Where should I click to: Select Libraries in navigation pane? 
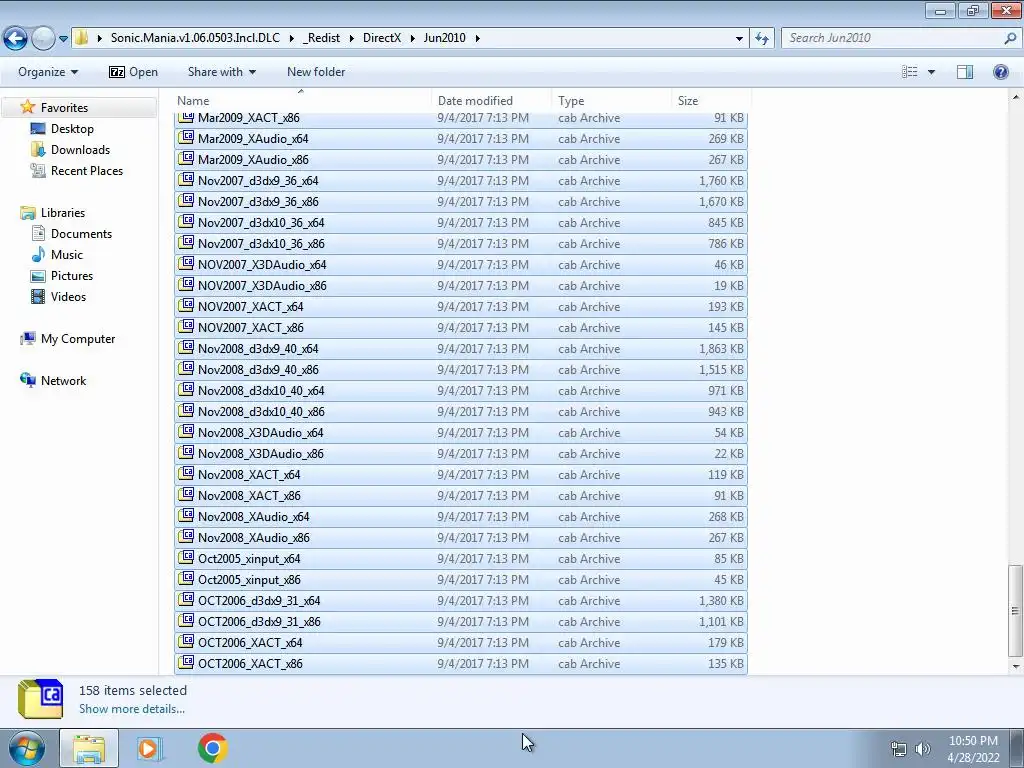(63, 213)
